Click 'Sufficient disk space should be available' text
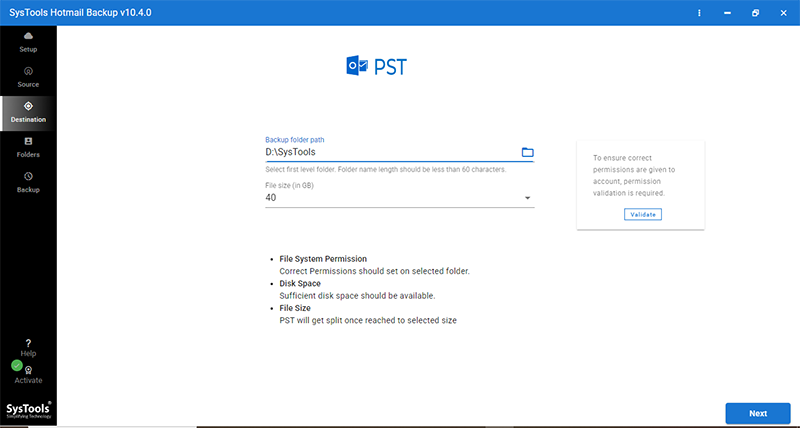Screen dimensions: 800x428 tap(357, 295)
